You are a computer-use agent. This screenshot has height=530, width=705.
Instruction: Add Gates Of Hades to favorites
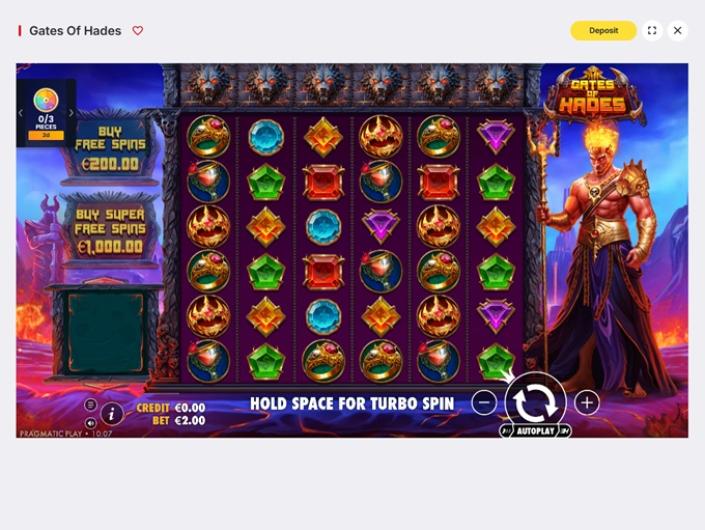pyautogui.click(x=138, y=31)
